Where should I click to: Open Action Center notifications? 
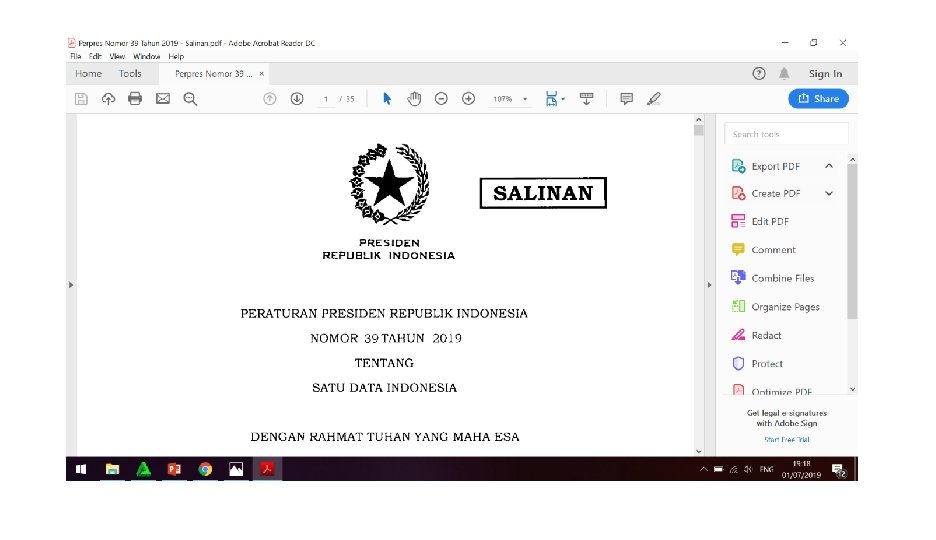[x=839, y=470]
